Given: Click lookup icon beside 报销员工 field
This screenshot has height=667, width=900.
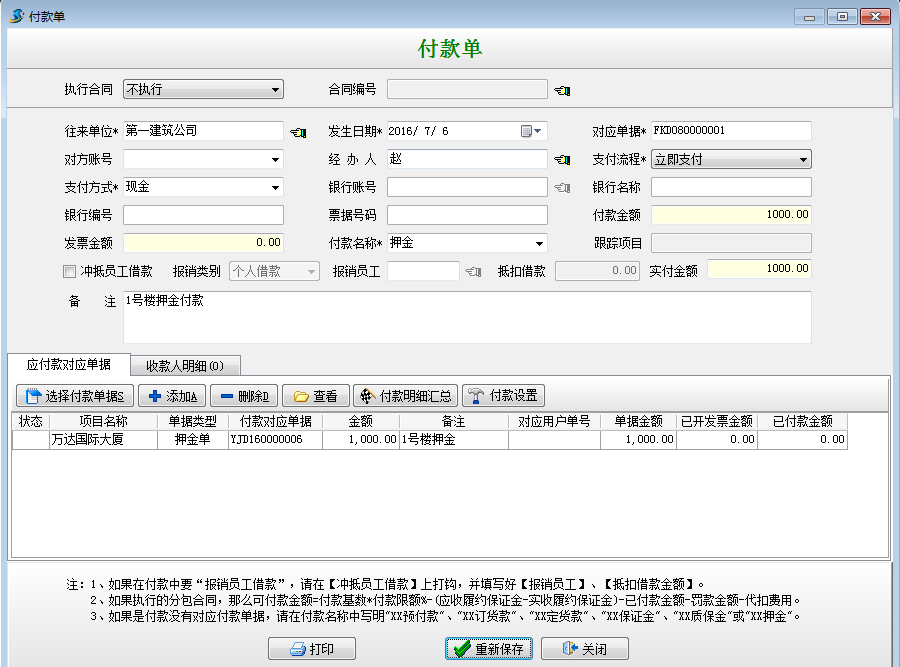Looking at the screenshot, I should coord(473,271).
